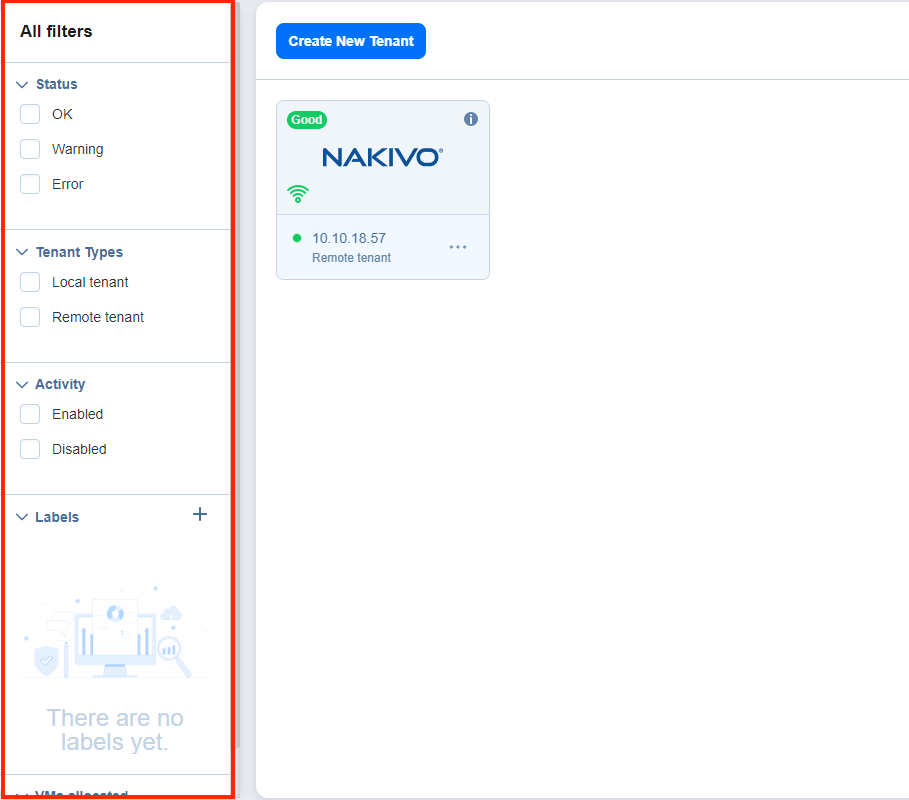Image resolution: width=909 pixels, height=800 pixels.
Task: Click the empty labels illustration
Action: (115, 635)
